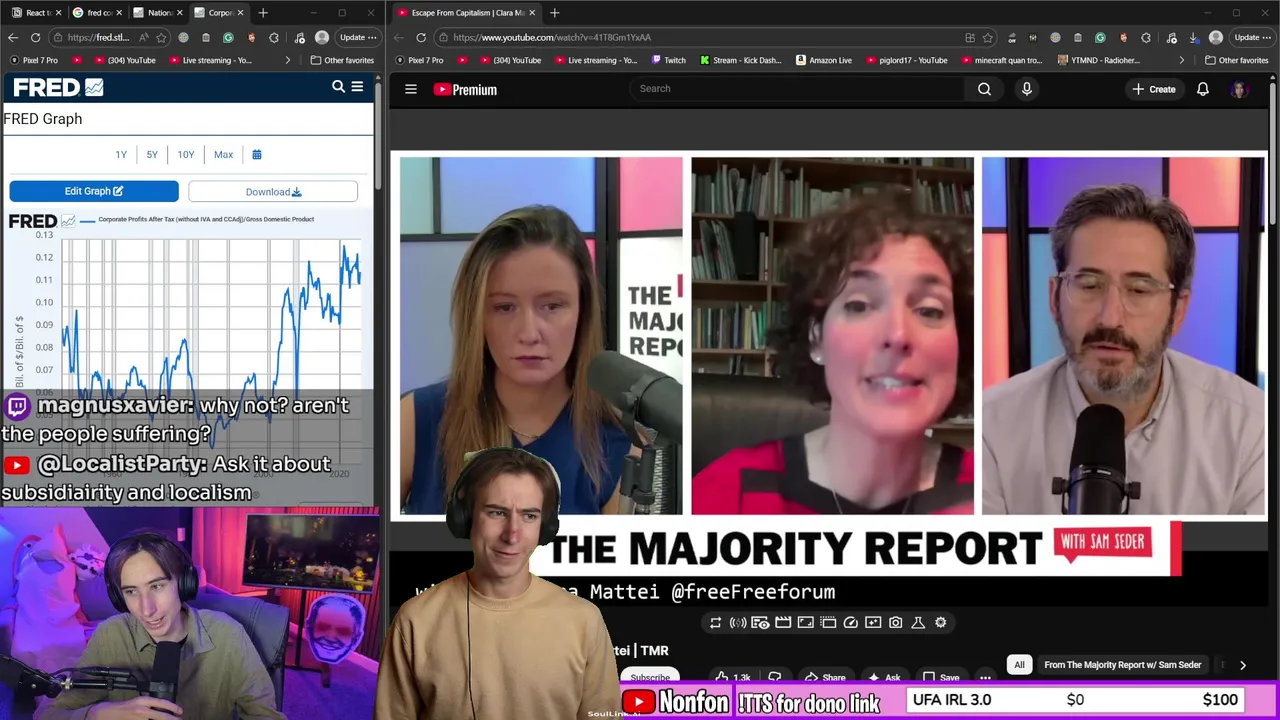Open downloads icon in YouTube browser window
The height and width of the screenshot is (720, 1280).
(1194, 37)
